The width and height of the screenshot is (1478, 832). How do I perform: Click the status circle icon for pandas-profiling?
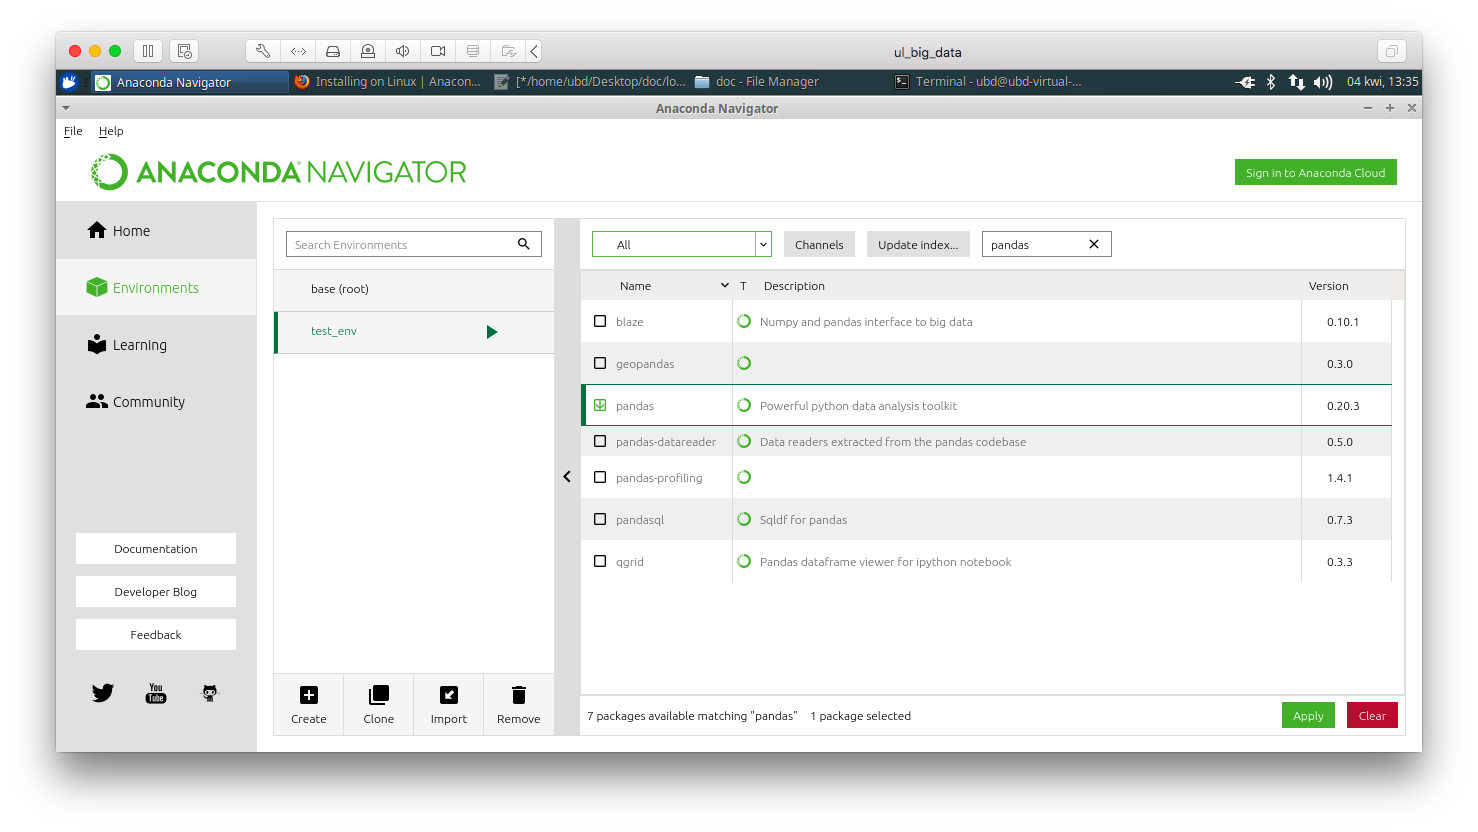[x=744, y=477]
